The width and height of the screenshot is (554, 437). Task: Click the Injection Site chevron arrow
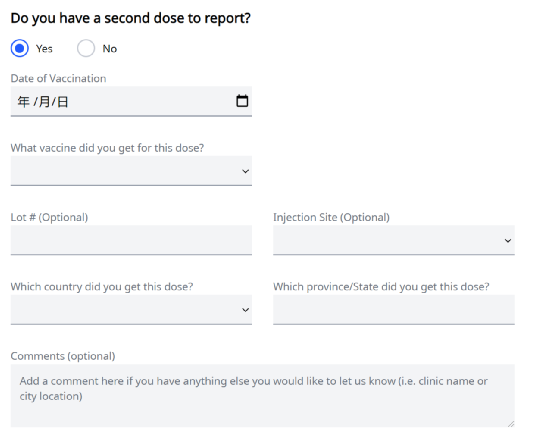[508, 241]
